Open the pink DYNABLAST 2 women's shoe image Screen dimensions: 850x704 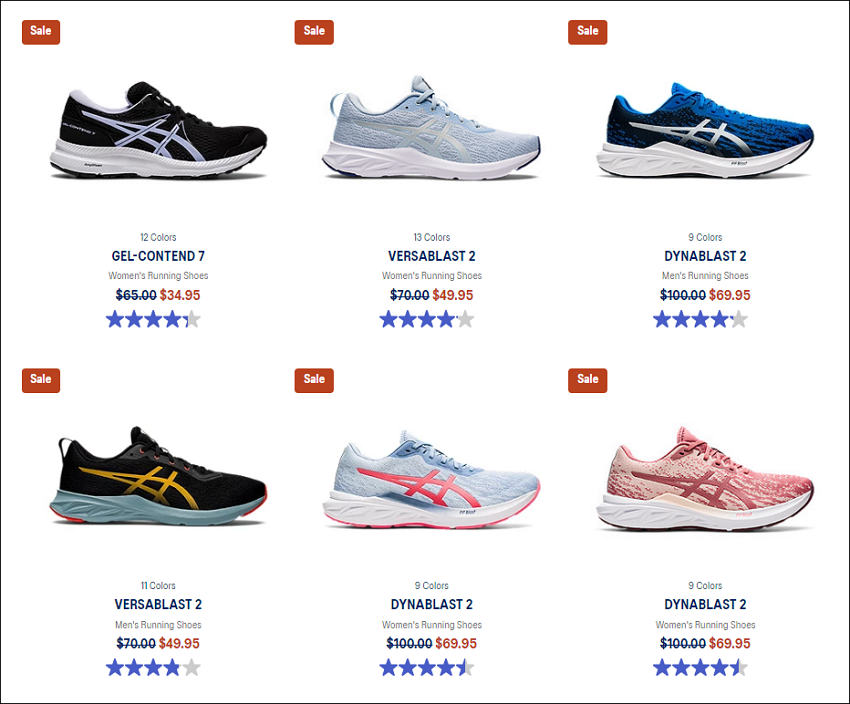pos(705,478)
